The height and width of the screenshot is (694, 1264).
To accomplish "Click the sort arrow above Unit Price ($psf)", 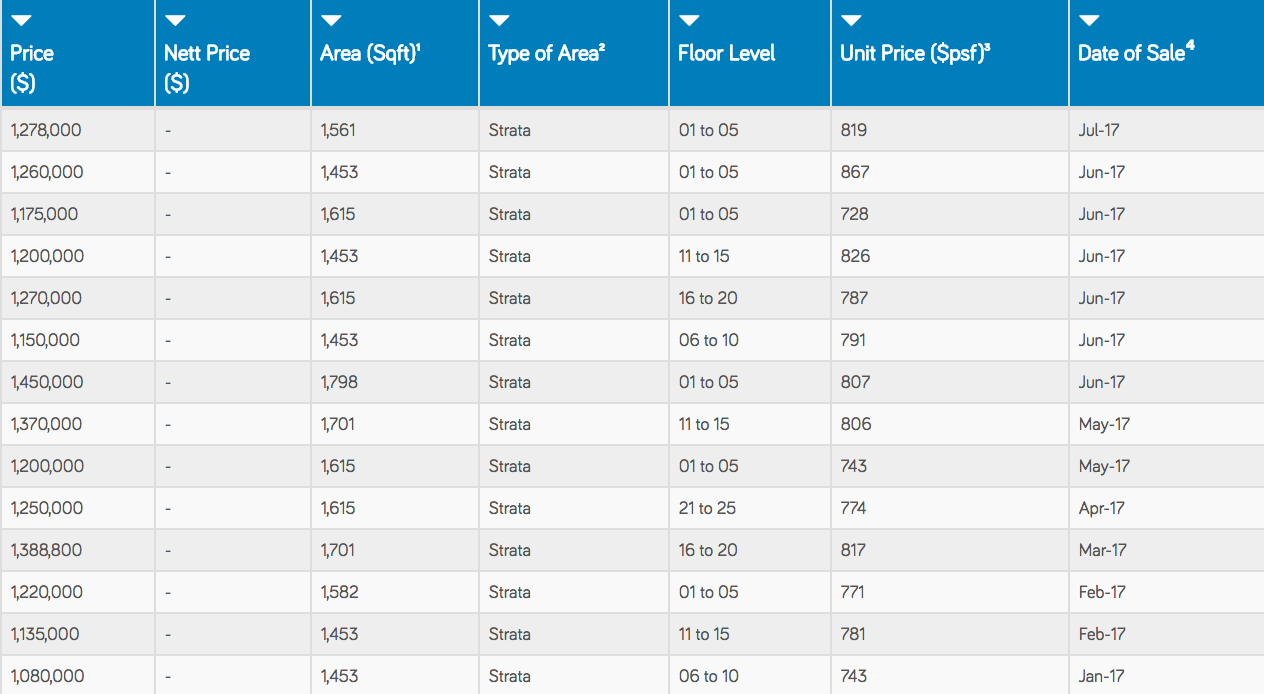I will [852, 21].
